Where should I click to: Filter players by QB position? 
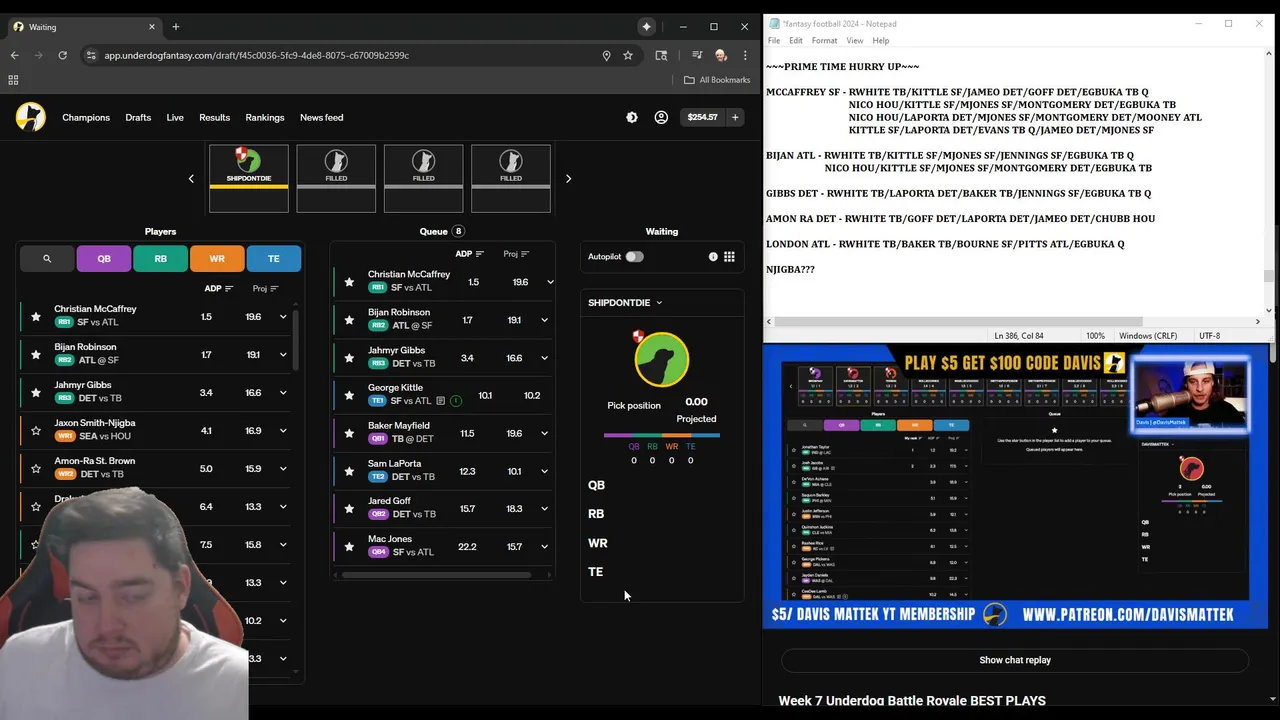point(104,258)
